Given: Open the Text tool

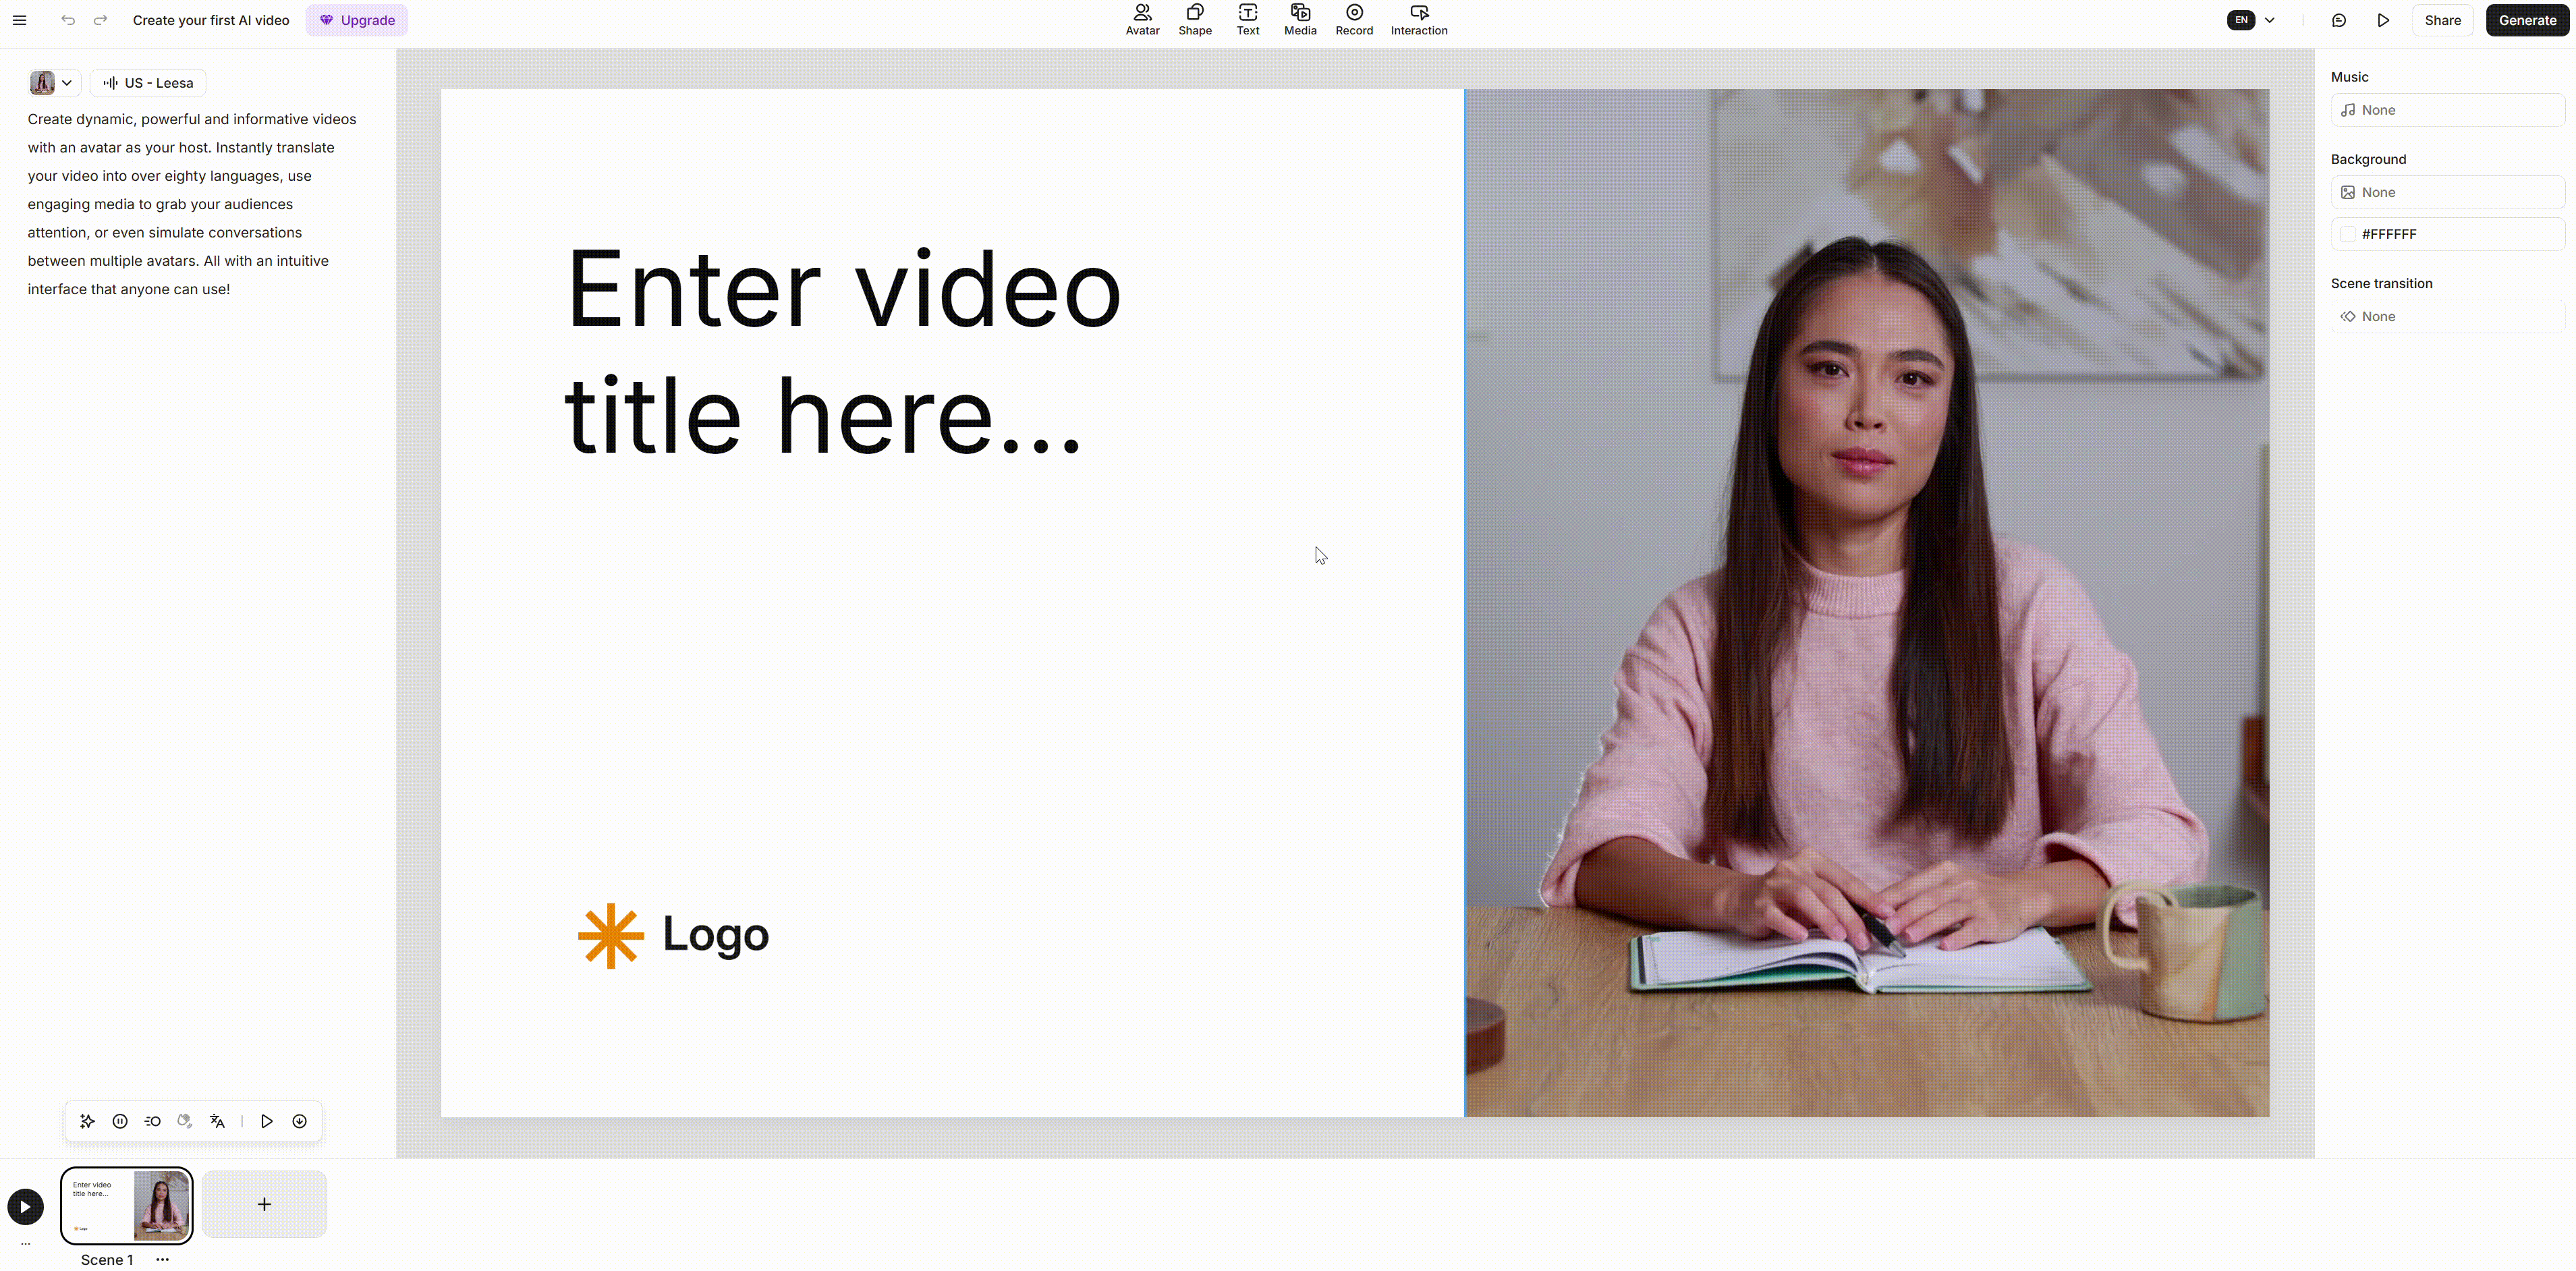Looking at the screenshot, I should tap(1247, 20).
